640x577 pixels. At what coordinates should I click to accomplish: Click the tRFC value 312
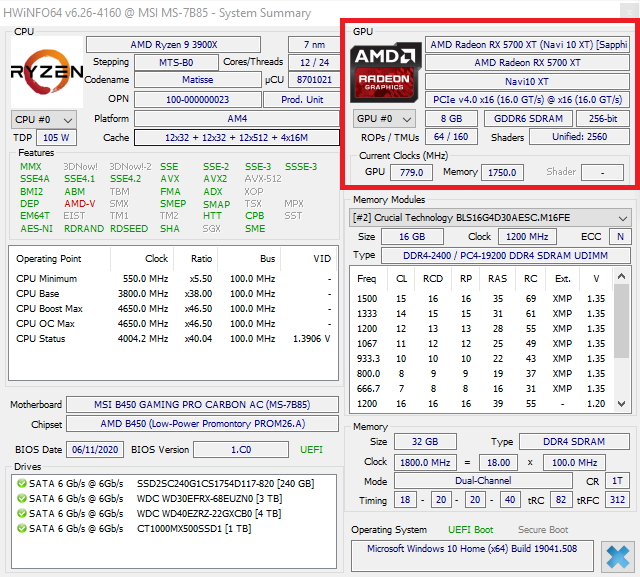[x=617, y=500]
